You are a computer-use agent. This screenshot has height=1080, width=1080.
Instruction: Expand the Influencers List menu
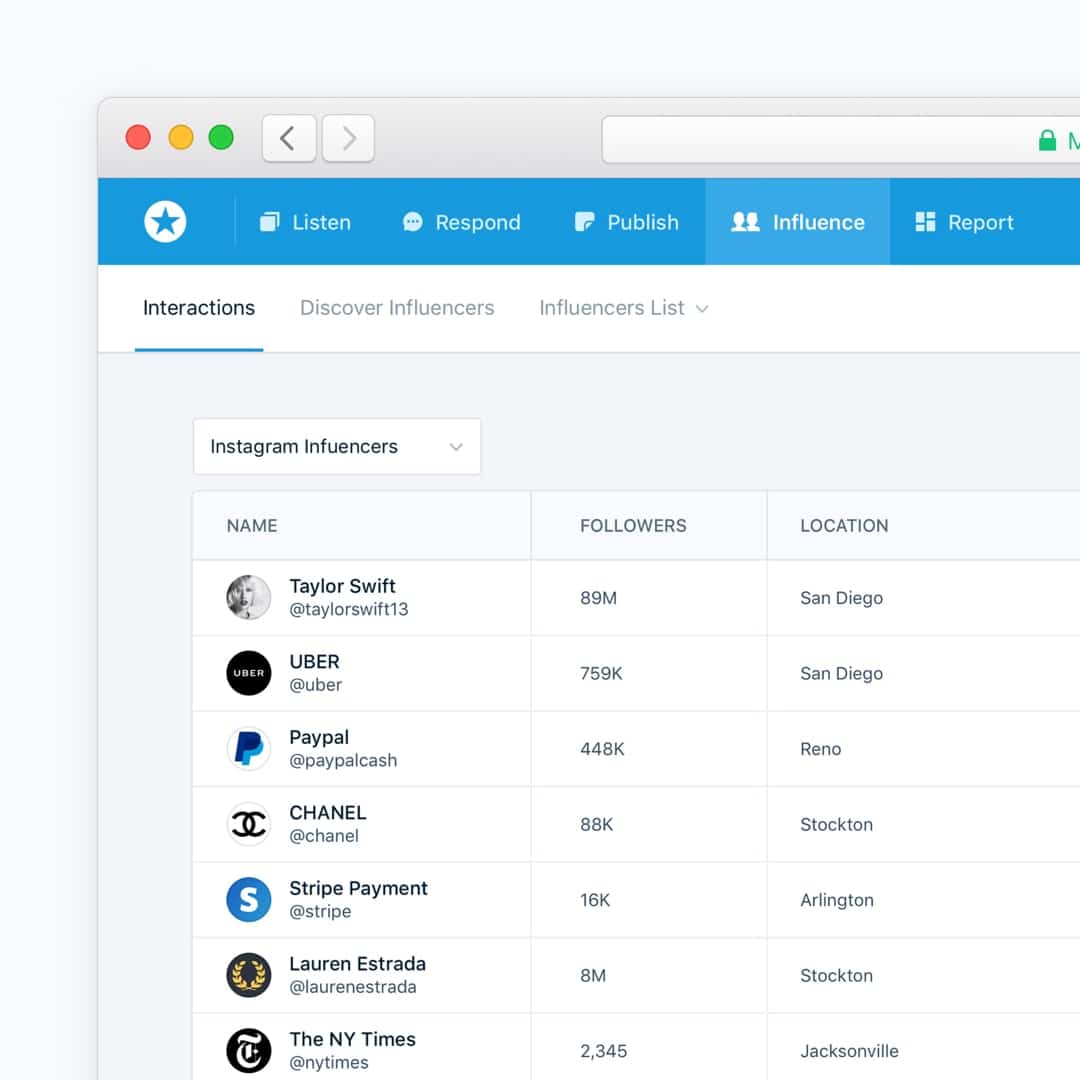pyautogui.click(x=624, y=308)
